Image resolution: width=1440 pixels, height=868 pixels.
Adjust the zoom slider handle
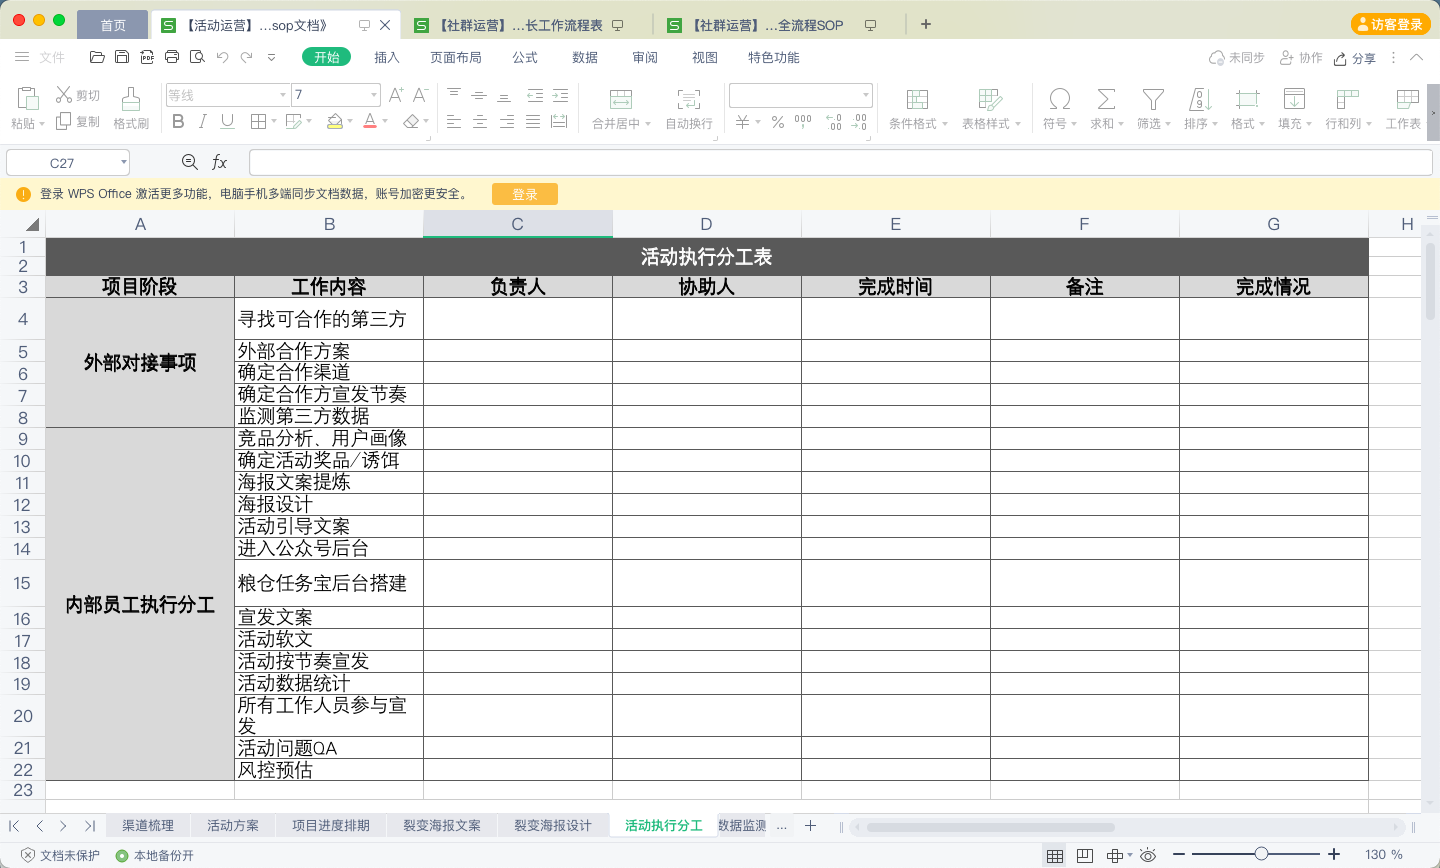coord(1261,854)
